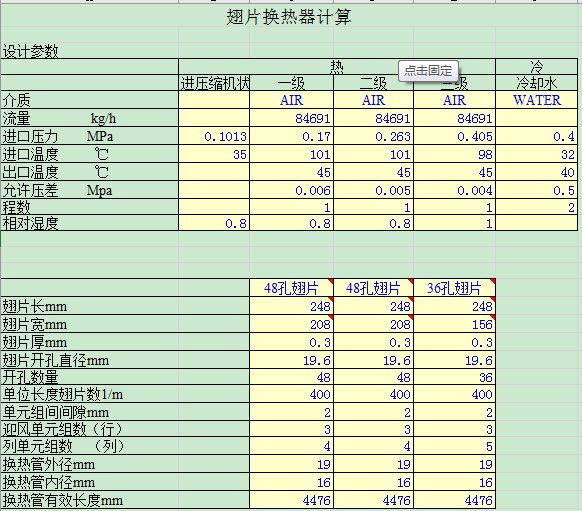Select the 开孔数量 row label
Viewport: 582px width, 511px height.
click(125, 377)
